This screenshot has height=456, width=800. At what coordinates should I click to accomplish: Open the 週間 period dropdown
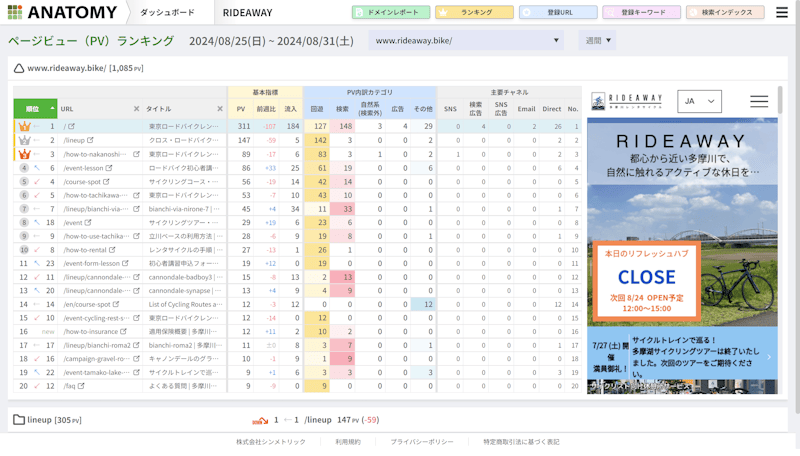coord(597,40)
